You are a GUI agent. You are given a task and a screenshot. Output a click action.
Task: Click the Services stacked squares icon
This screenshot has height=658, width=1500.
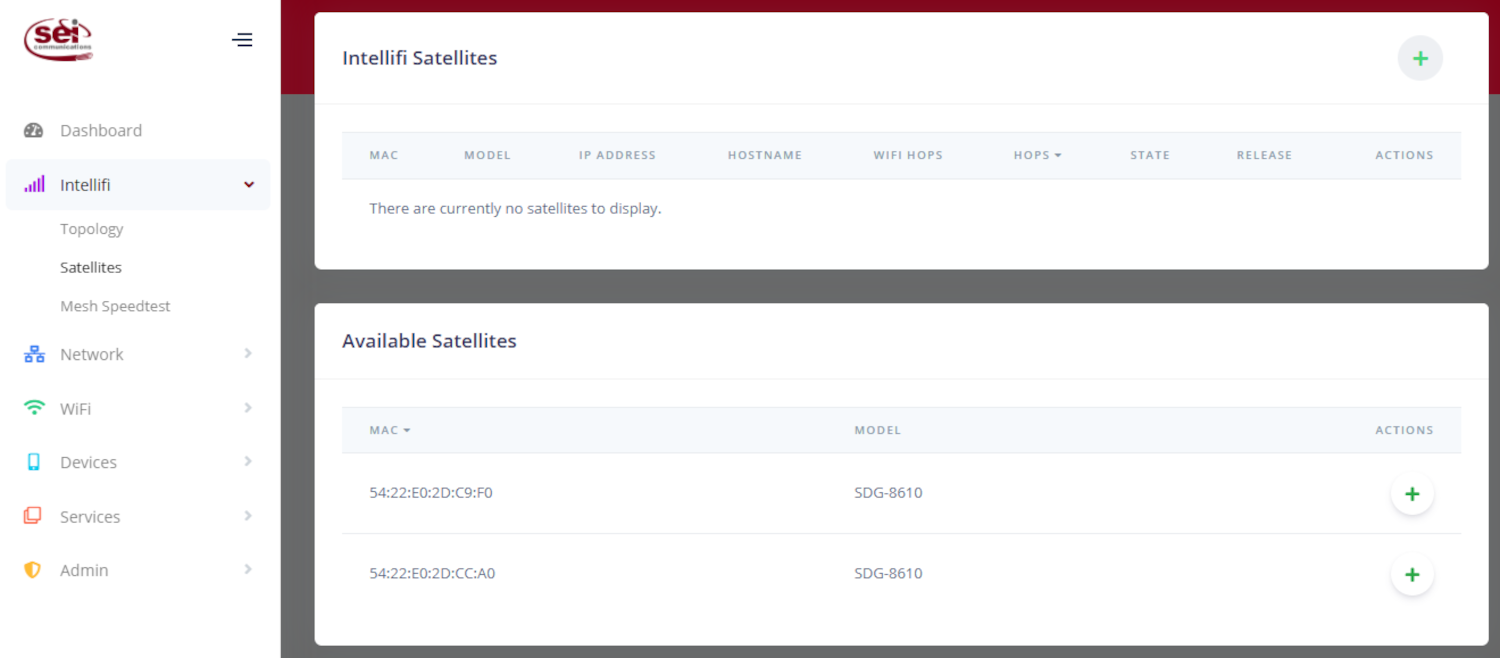pyautogui.click(x=33, y=516)
